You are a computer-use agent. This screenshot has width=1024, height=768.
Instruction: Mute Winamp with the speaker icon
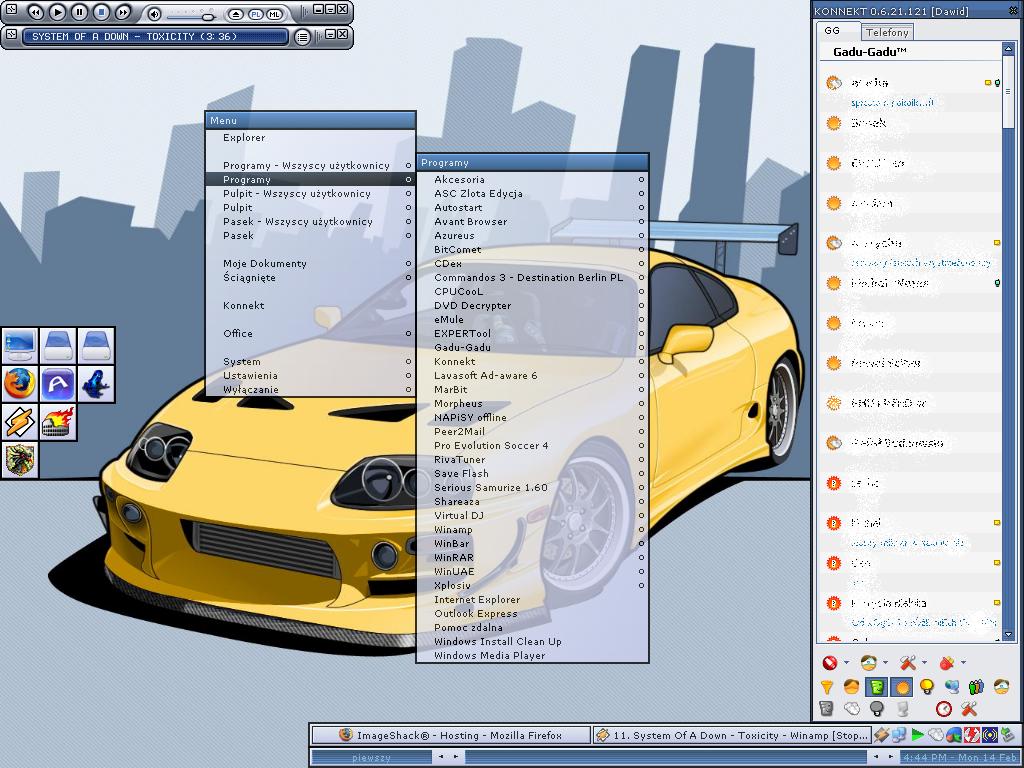(154, 14)
